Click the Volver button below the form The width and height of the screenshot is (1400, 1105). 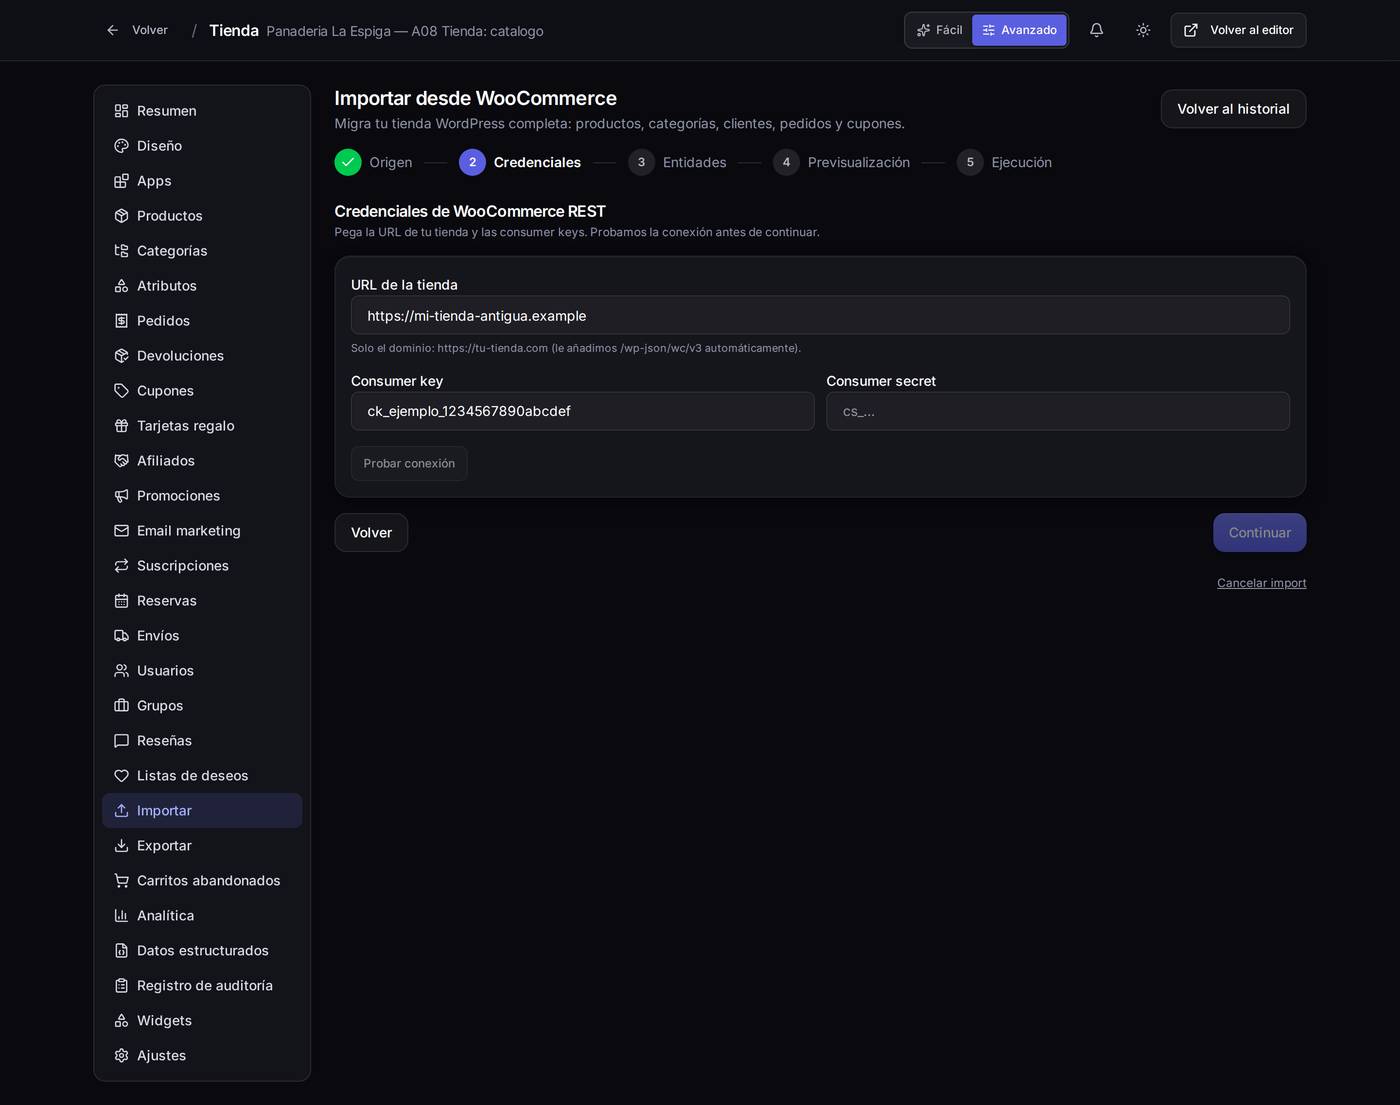[371, 533]
